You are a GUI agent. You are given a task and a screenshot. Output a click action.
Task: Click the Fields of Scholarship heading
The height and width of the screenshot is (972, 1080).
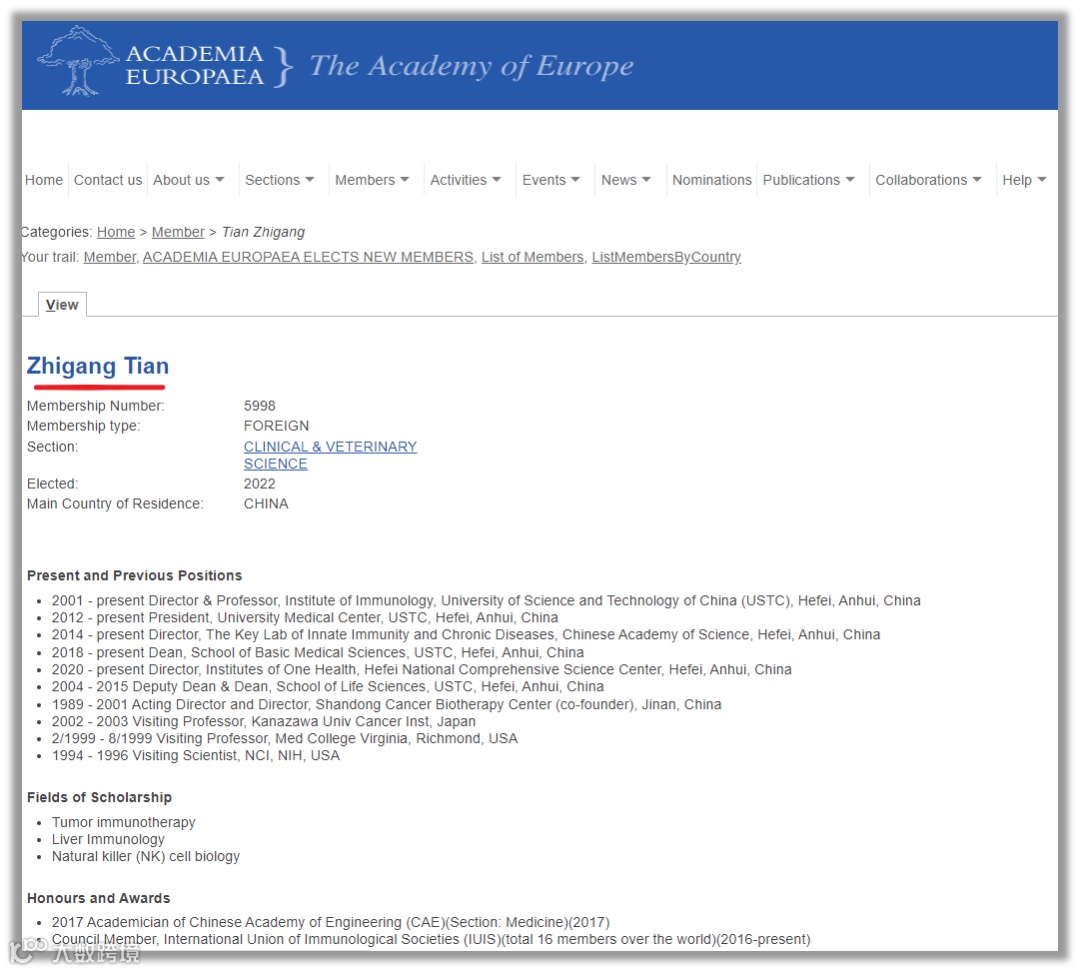pos(99,797)
